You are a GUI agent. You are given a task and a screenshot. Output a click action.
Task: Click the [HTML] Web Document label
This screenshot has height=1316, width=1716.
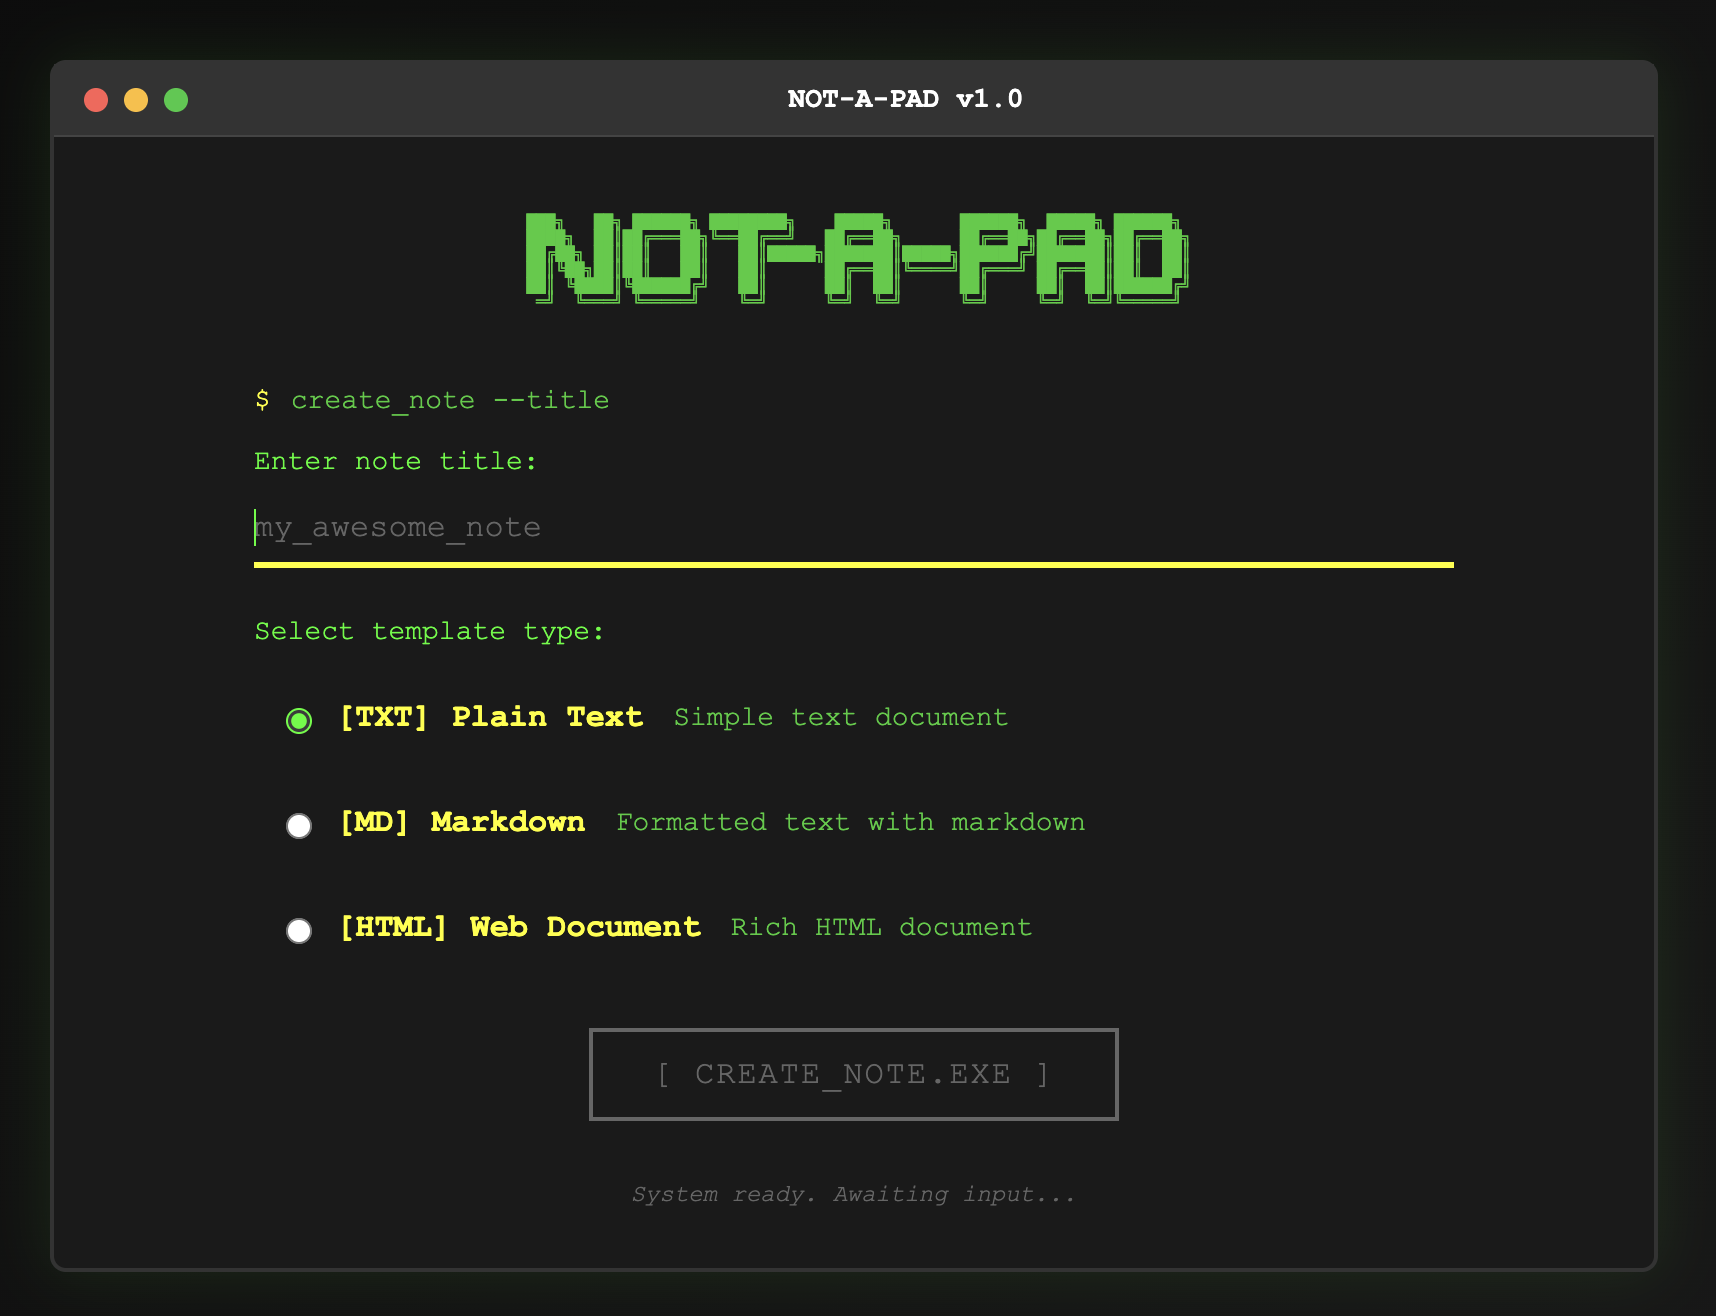520,927
